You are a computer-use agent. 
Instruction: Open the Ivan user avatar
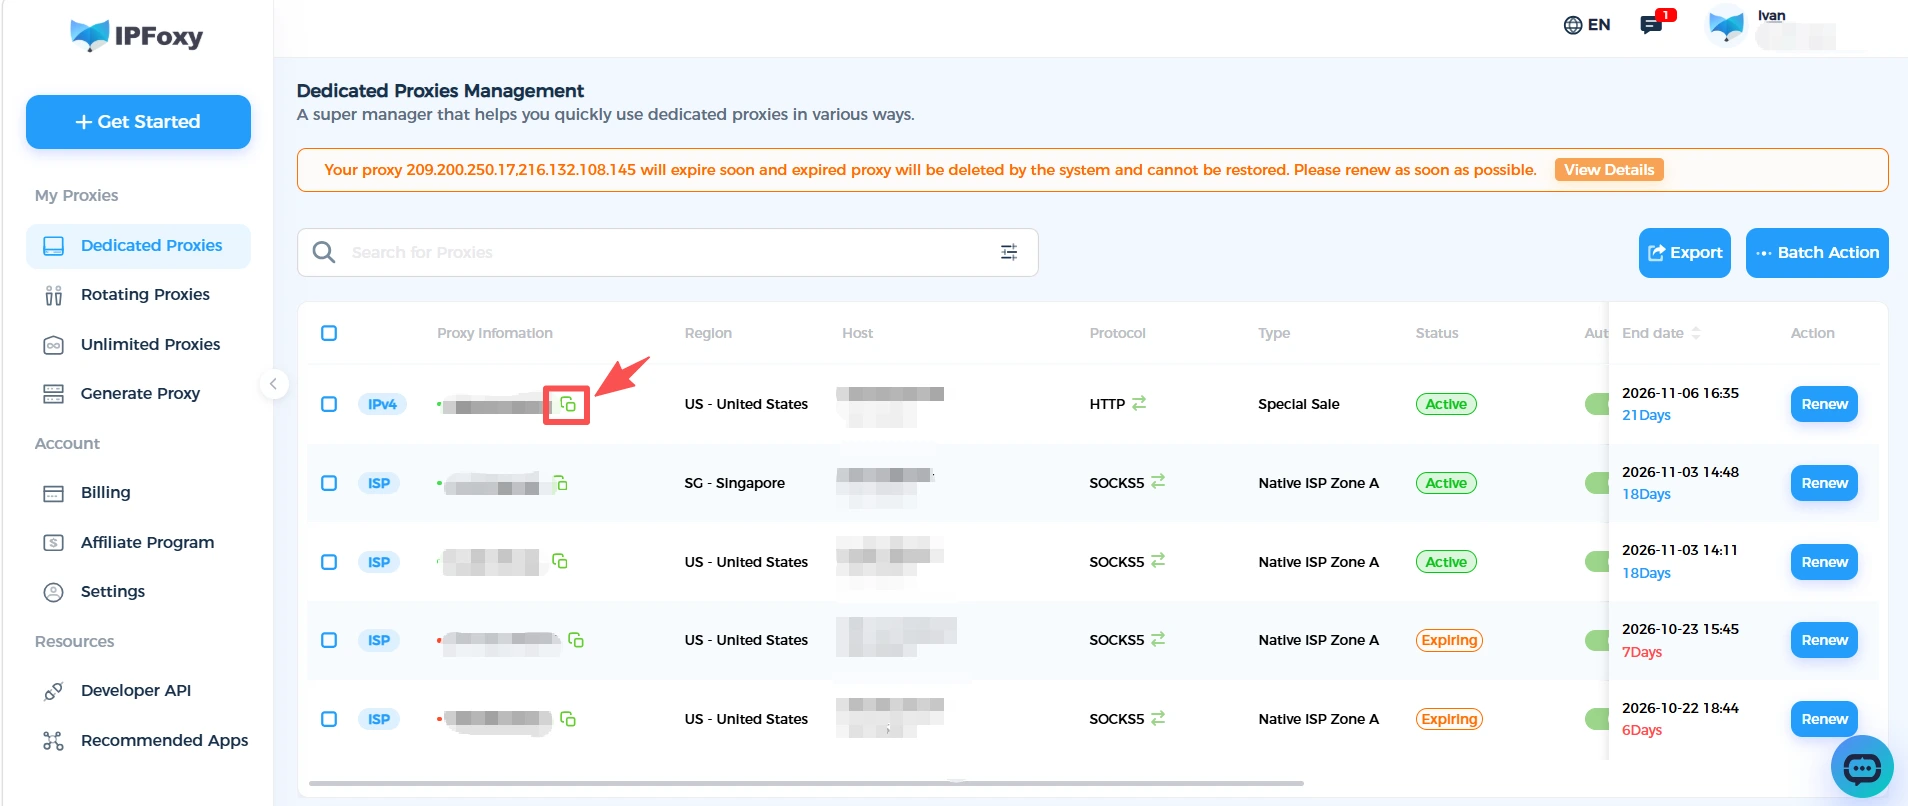coord(1727,25)
